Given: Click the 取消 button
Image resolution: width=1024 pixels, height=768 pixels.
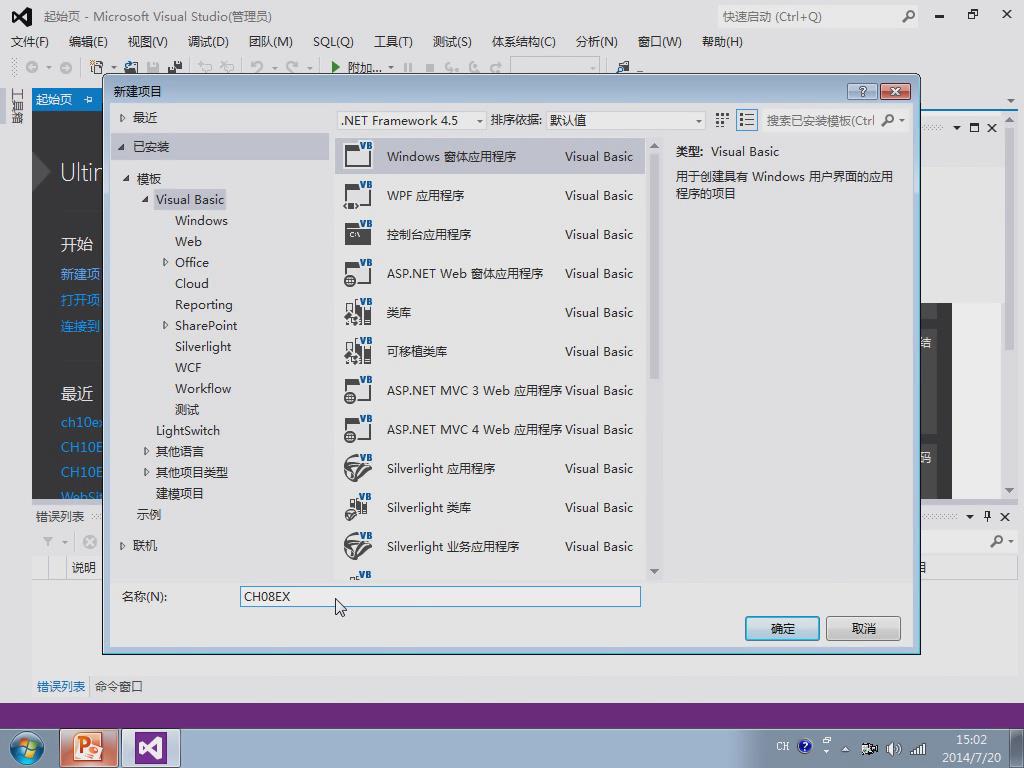Looking at the screenshot, I should tap(863, 628).
